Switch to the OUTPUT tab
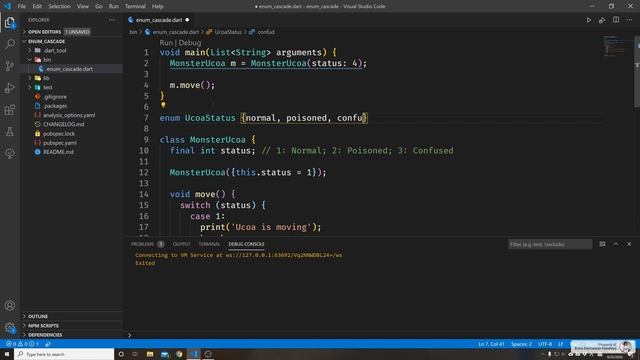640x360 pixels. coord(182,244)
